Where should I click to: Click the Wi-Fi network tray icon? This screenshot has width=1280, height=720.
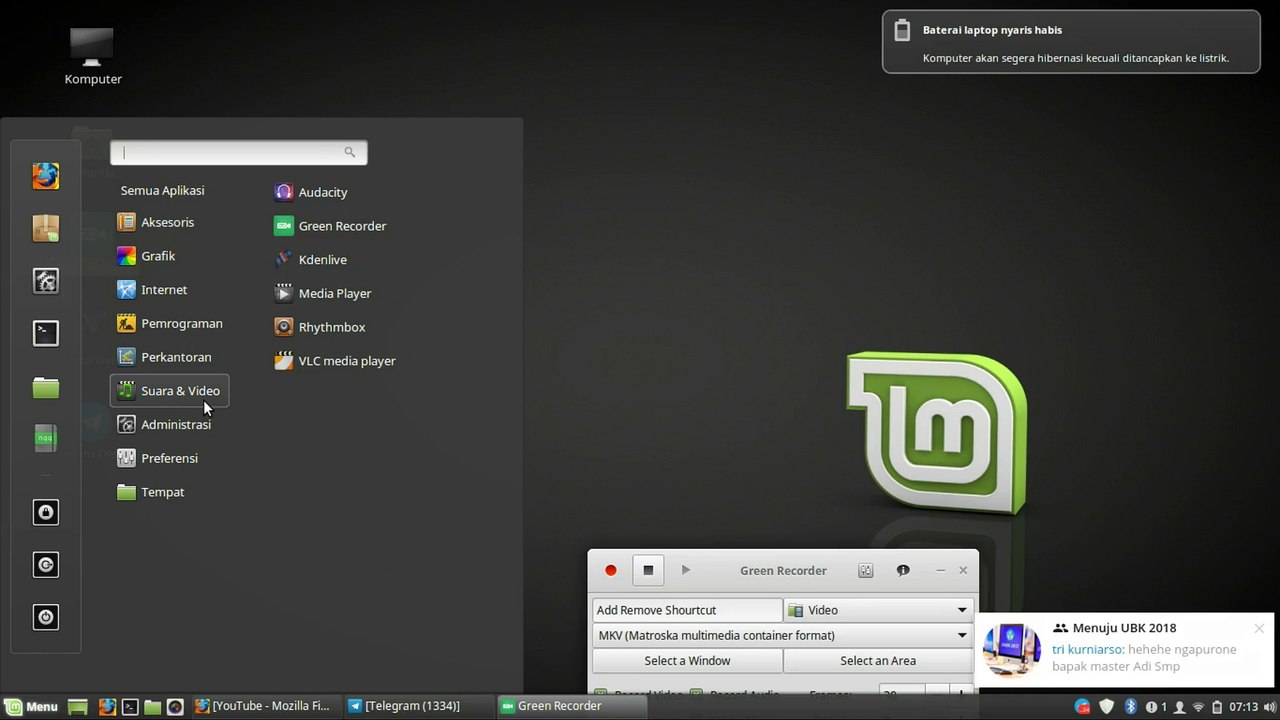(x=1198, y=707)
